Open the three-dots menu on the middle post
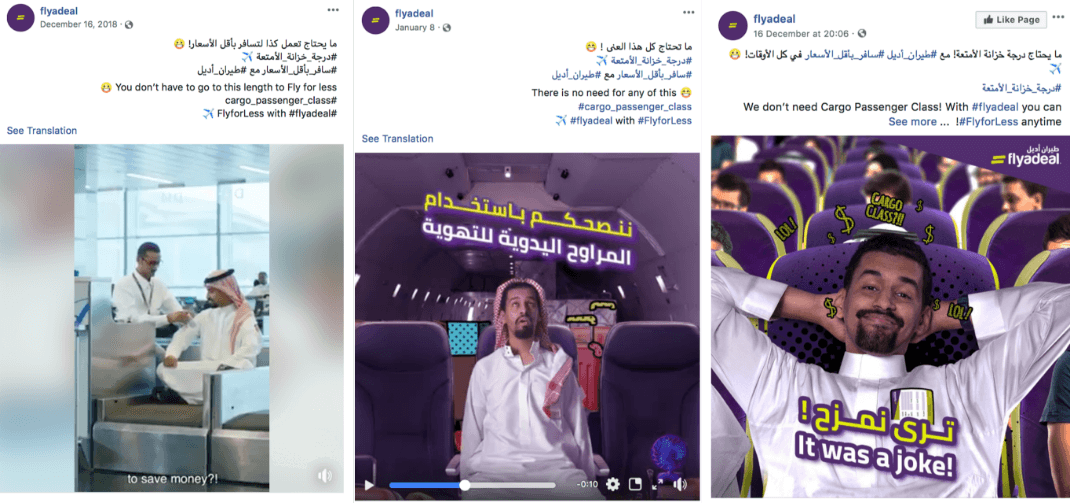1070x503 pixels. click(x=688, y=10)
